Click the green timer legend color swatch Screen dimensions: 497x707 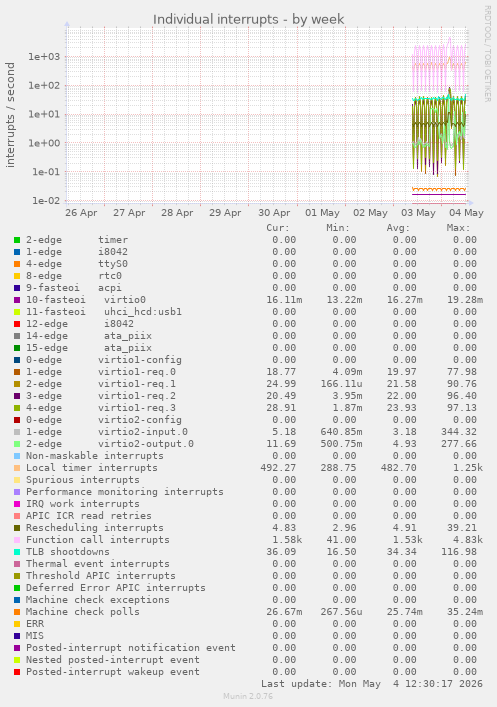[x=17, y=240]
